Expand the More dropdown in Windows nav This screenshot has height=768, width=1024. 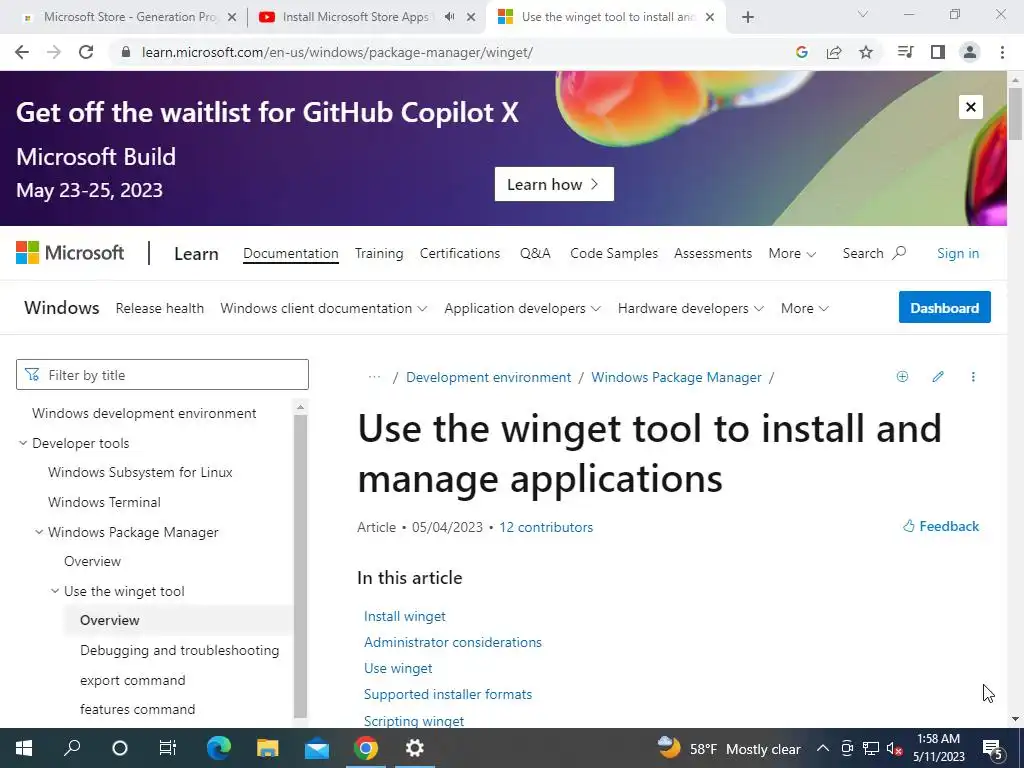805,308
